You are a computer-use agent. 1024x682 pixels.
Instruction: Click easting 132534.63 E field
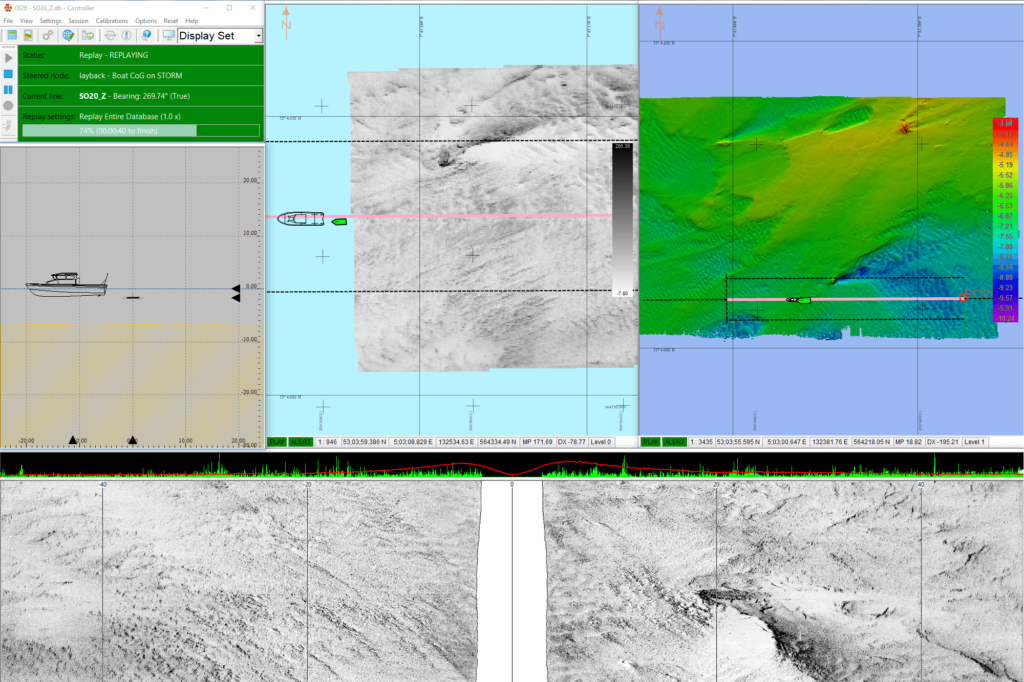coord(455,442)
